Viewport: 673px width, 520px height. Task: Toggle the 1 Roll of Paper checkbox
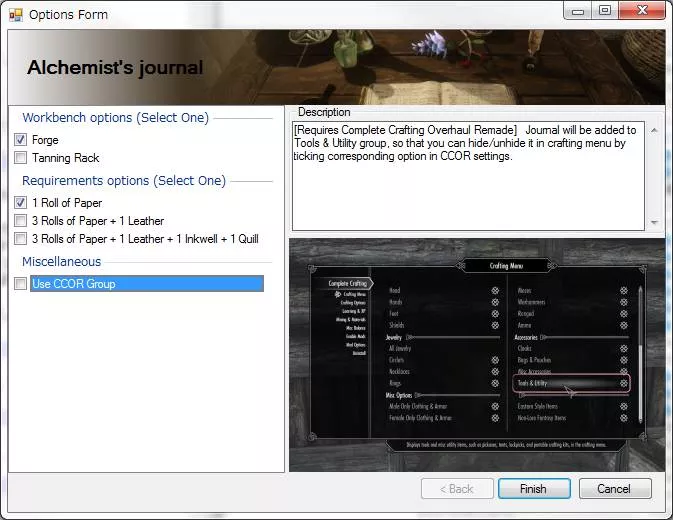point(20,203)
